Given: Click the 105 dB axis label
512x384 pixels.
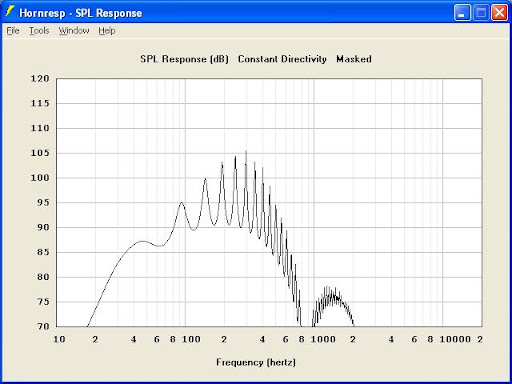Looking at the screenshot, I should [x=40, y=153].
